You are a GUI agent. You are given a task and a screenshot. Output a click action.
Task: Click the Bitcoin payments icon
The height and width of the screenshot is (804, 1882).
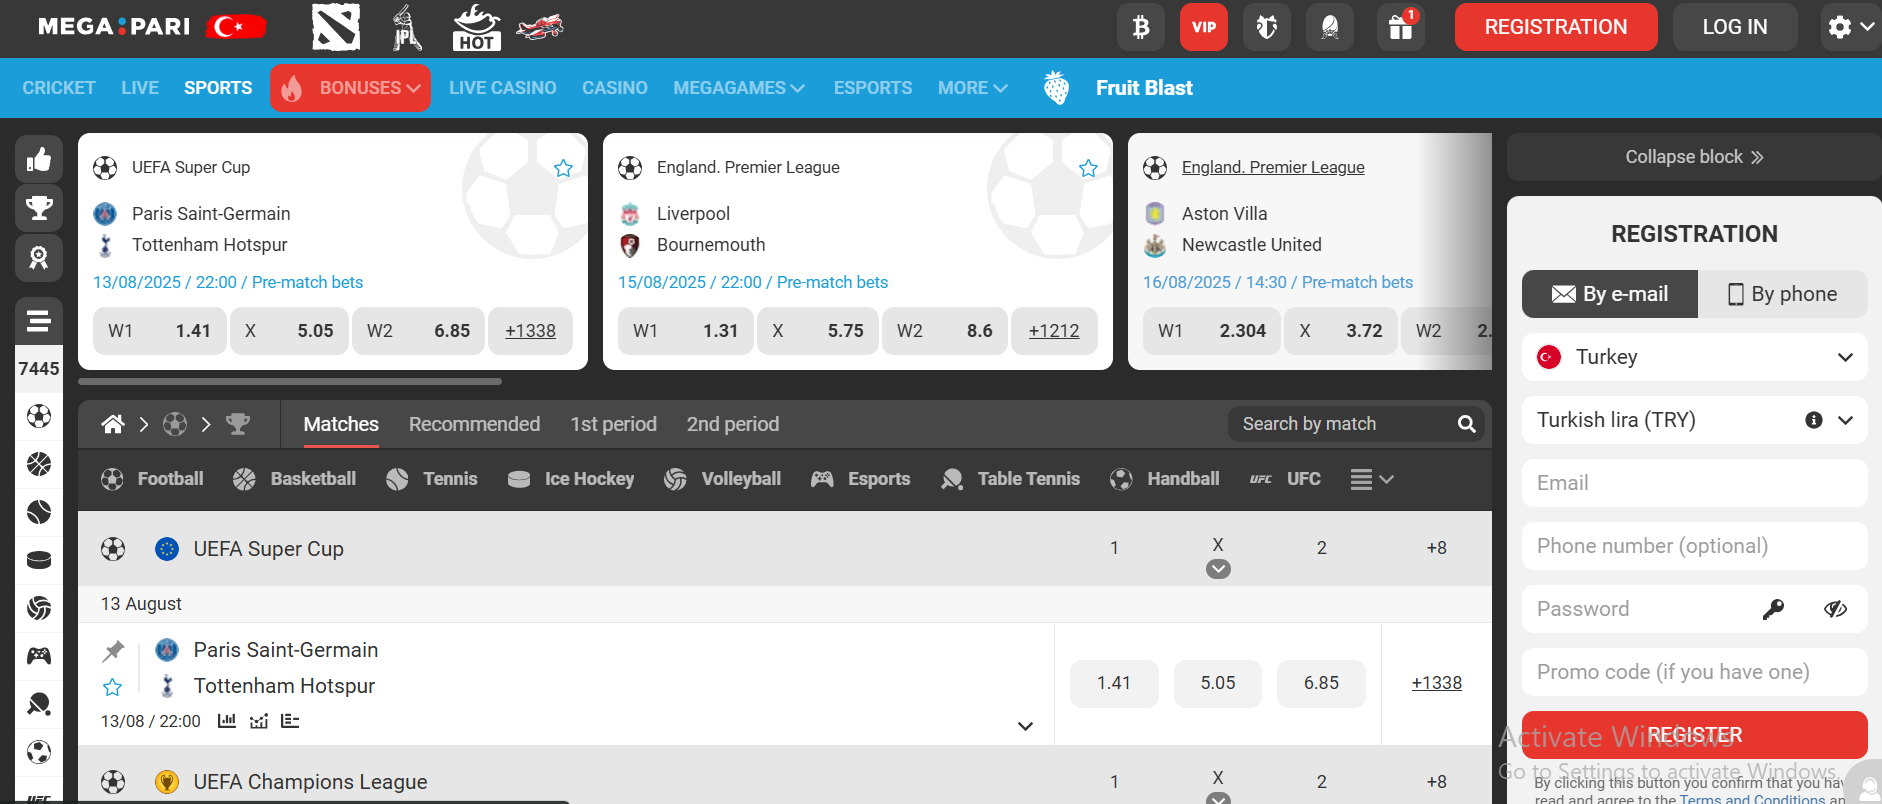pos(1141,27)
